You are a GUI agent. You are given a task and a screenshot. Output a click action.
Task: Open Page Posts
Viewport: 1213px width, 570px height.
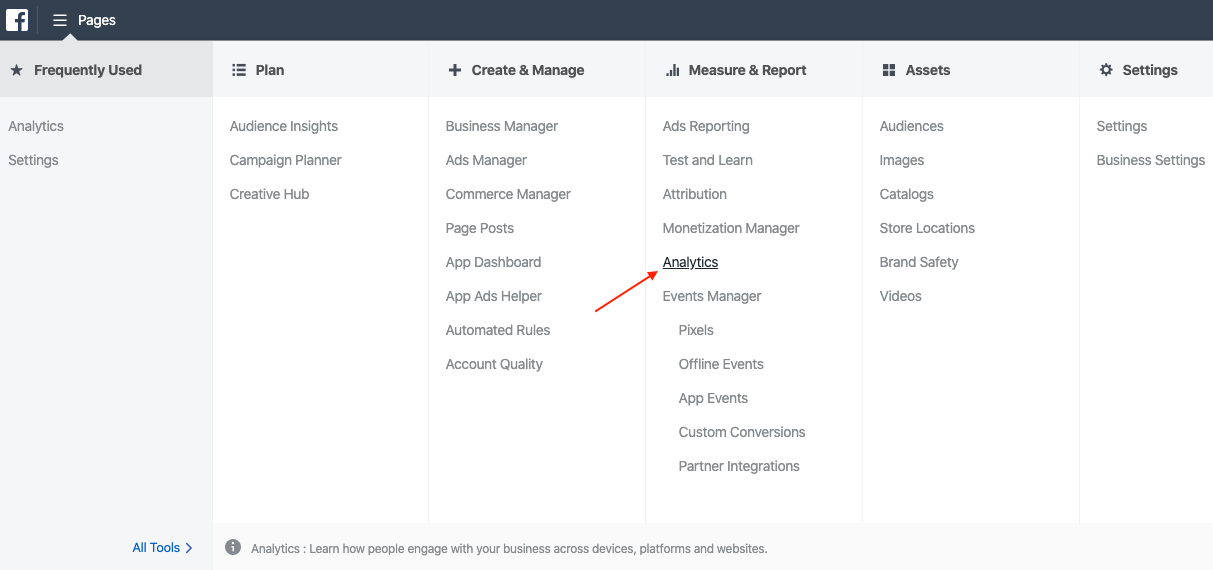click(480, 228)
